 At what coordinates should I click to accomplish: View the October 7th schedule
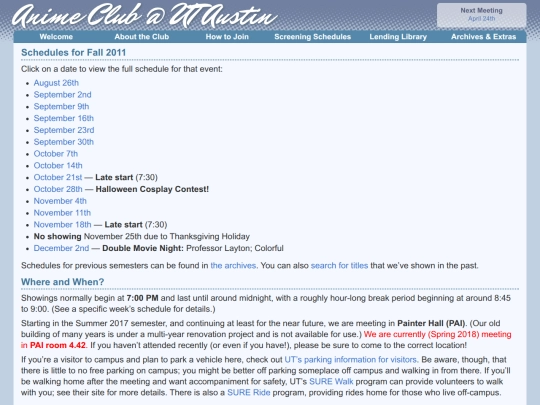[56, 154]
